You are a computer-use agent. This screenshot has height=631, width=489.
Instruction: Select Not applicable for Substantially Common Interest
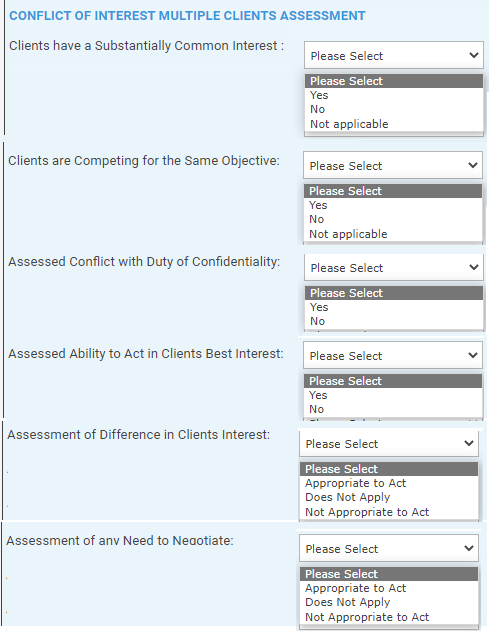[x=394, y=124]
